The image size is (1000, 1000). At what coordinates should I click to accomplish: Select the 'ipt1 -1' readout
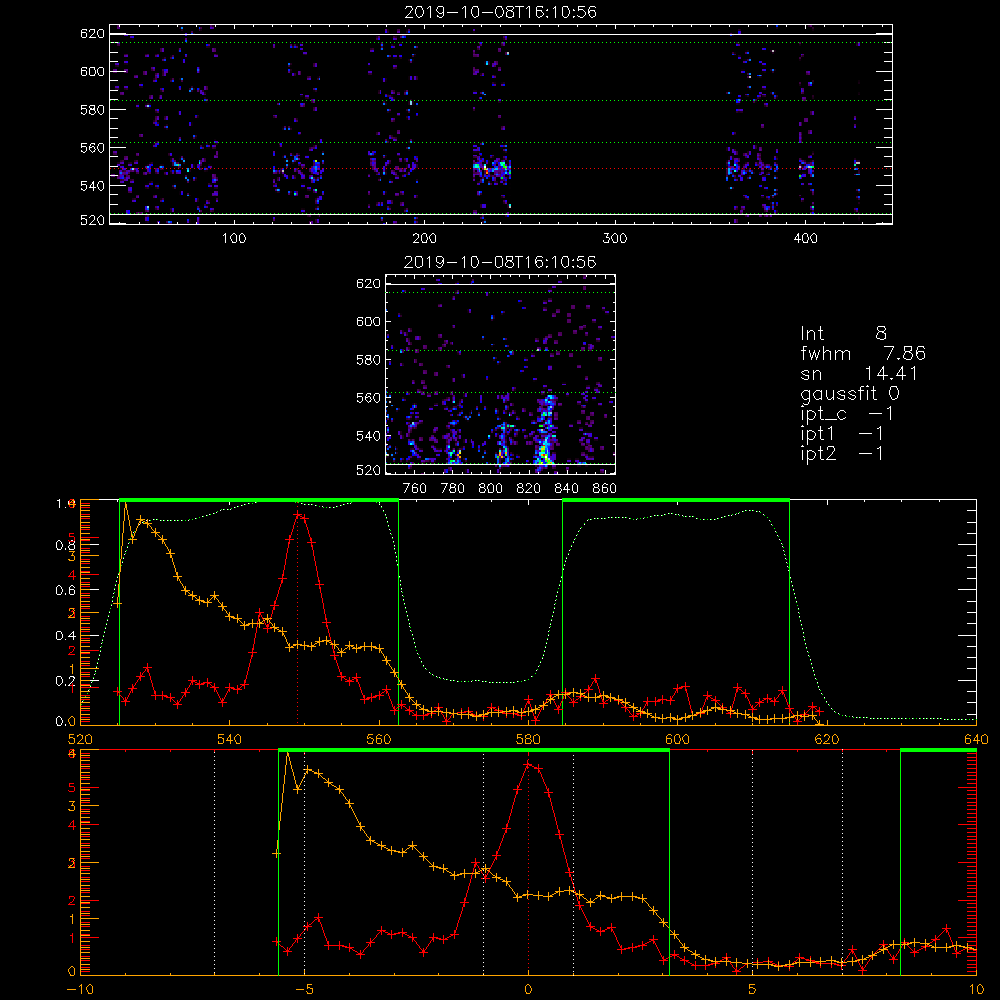point(842,434)
